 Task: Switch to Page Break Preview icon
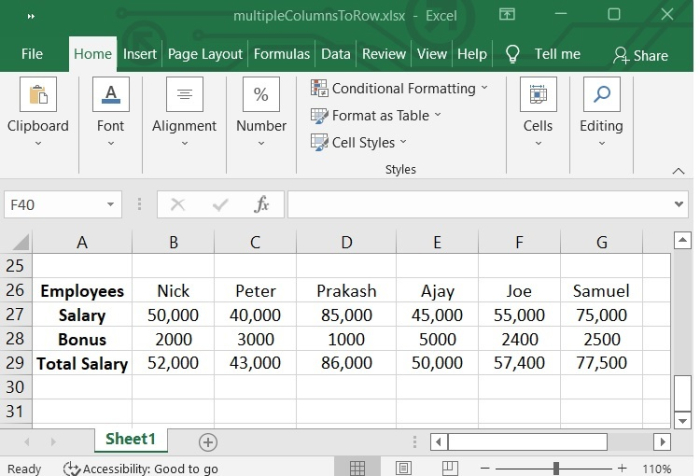pyautogui.click(x=450, y=468)
